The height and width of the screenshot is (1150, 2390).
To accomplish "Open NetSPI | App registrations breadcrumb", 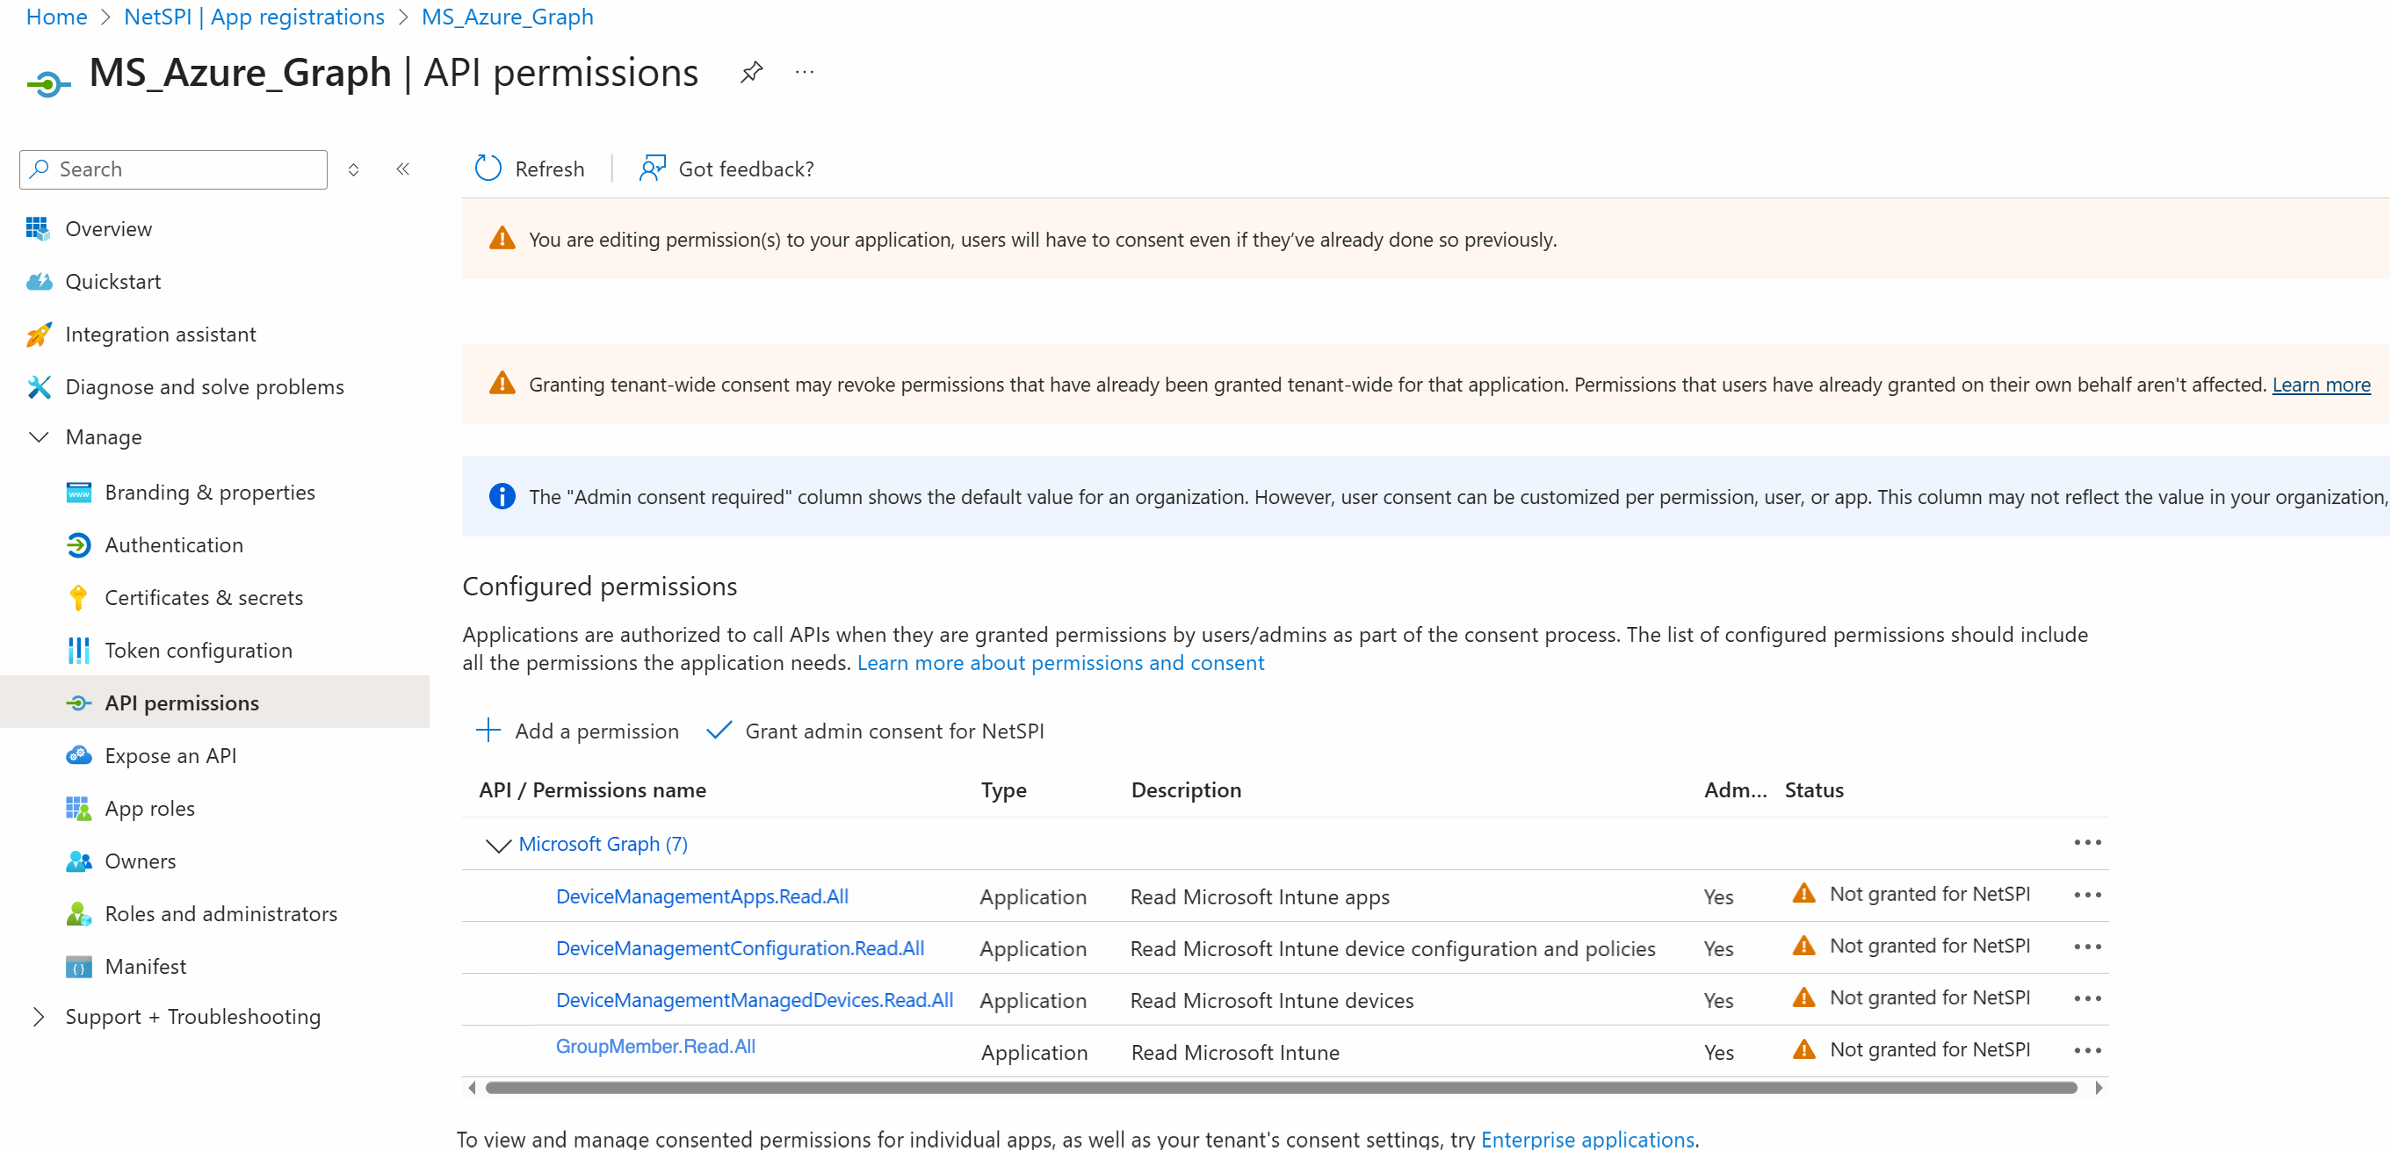I will [x=254, y=17].
